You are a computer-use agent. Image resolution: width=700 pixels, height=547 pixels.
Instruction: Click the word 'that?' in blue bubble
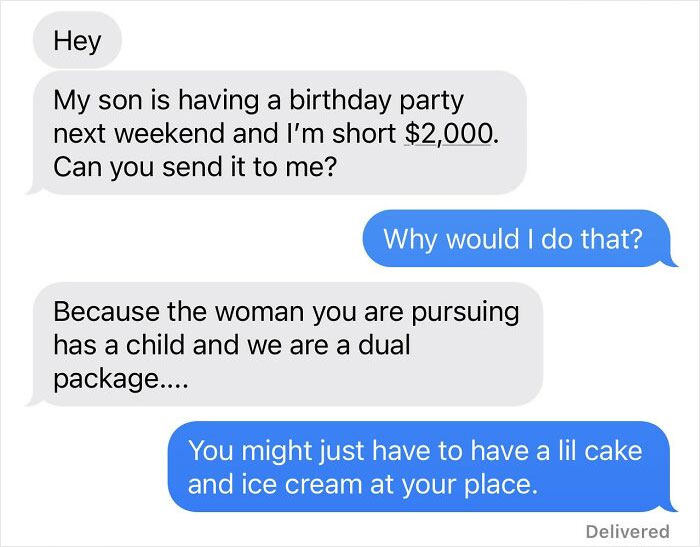pos(611,238)
